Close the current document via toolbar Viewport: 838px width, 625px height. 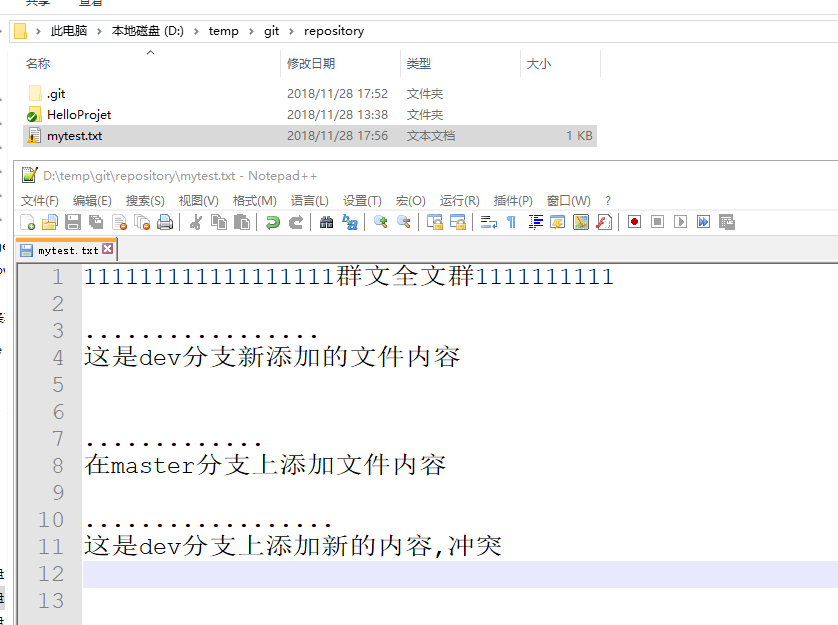pyautogui.click(x=119, y=222)
